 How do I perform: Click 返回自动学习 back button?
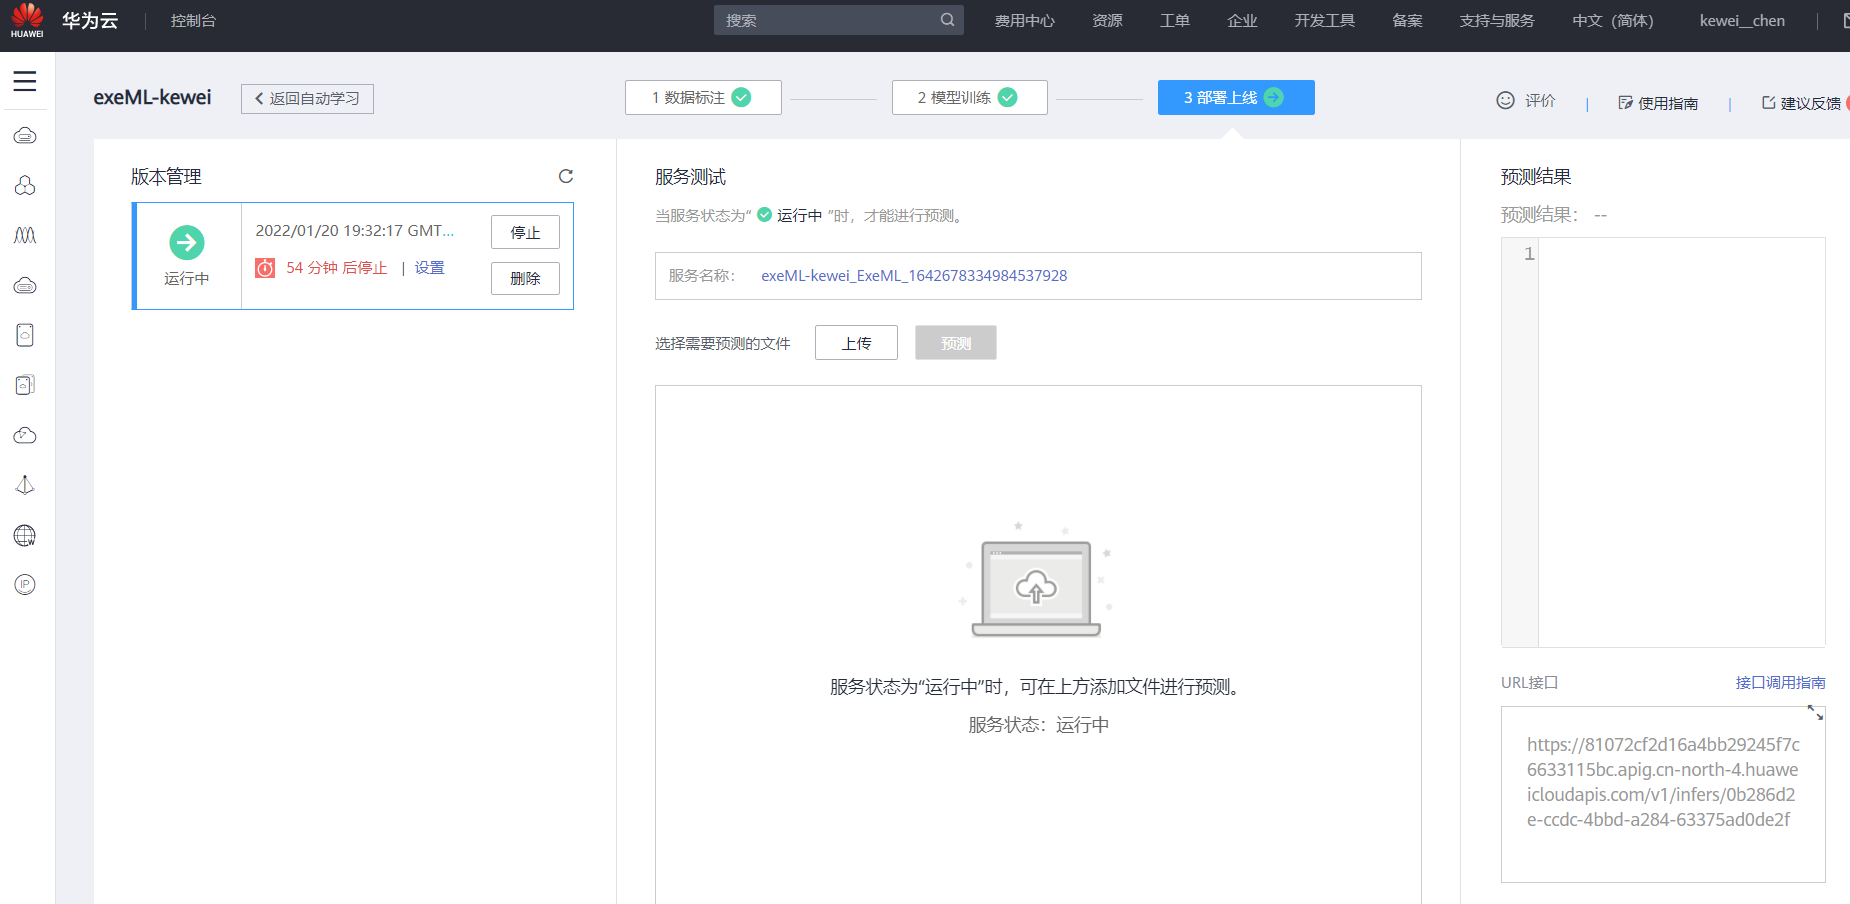pos(307,98)
